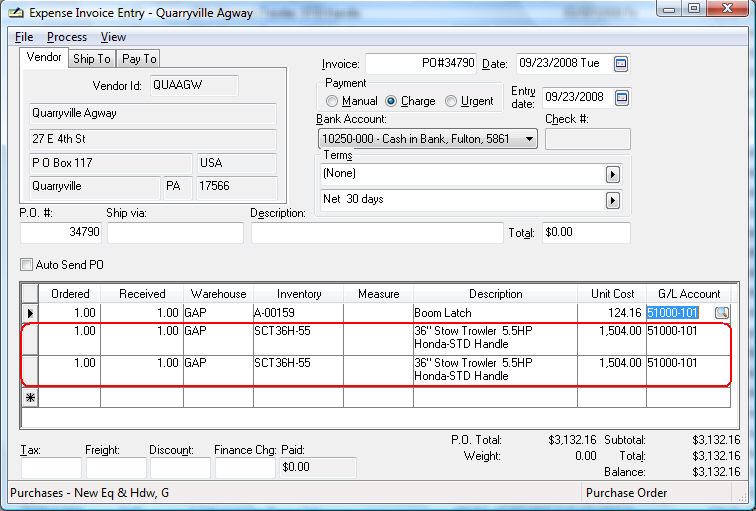Click into the Freight input field
756x511 pixels.
[x=115, y=468]
